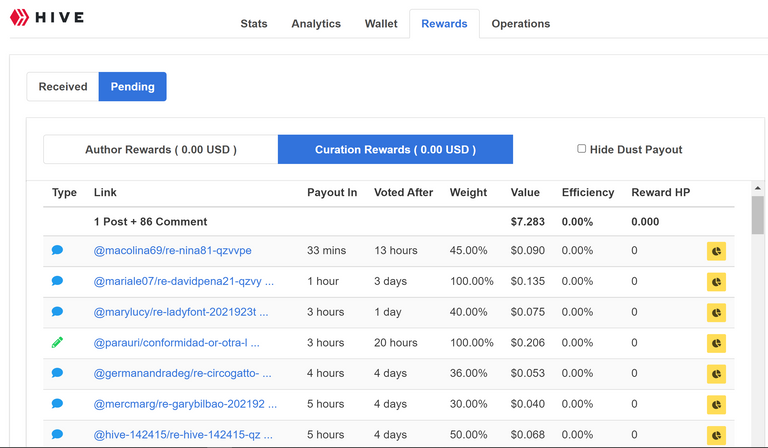Click the '33 mins' payout cell
Image resolution: width=768 pixels, height=448 pixels.
[326, 251]
